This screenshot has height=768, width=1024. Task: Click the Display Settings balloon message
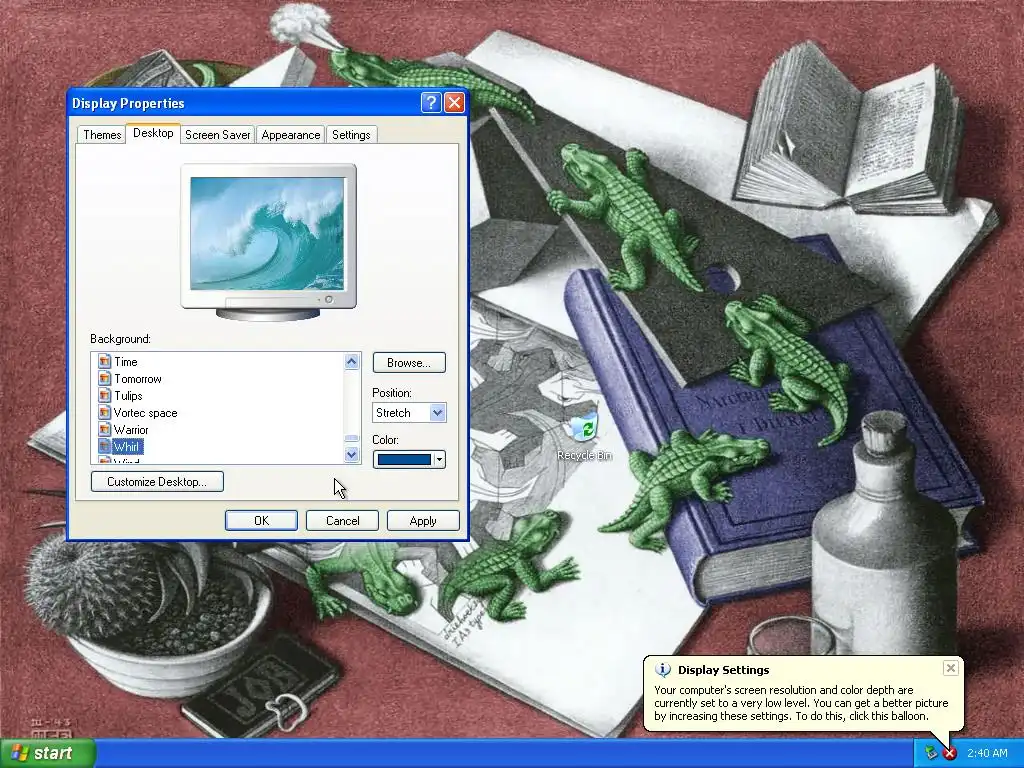tap(801, 703)
